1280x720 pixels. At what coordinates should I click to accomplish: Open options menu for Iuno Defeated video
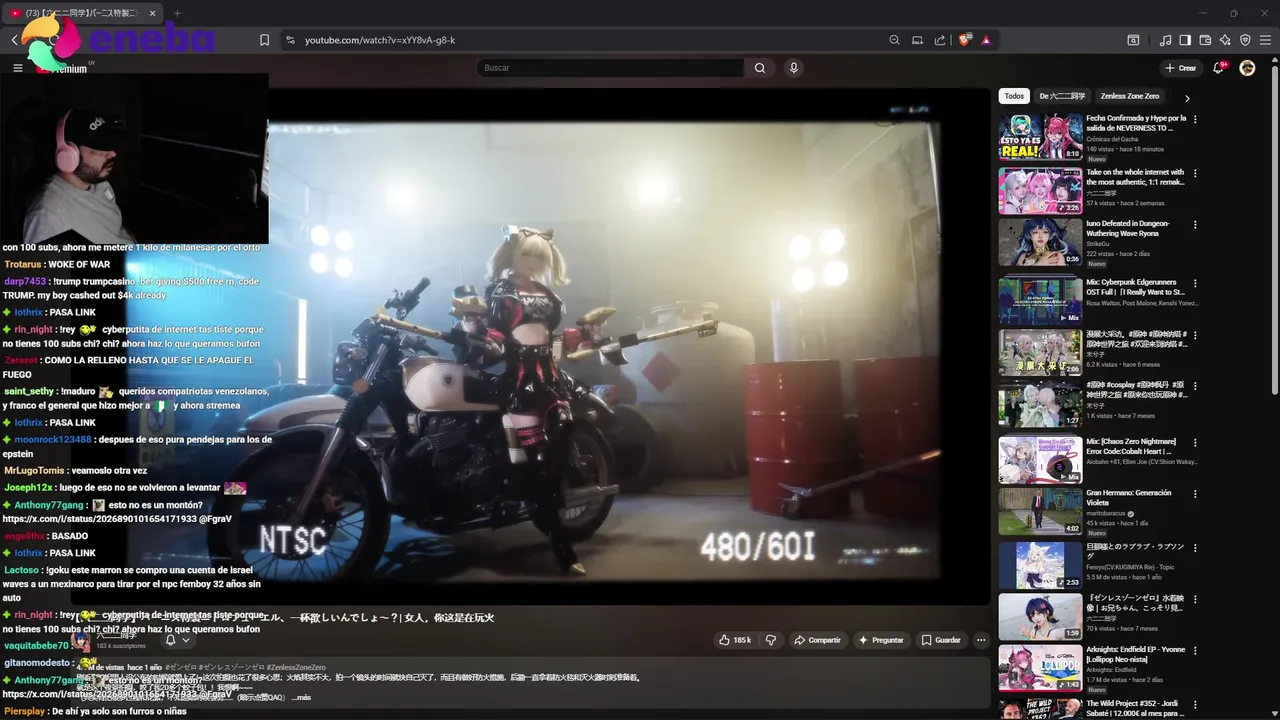click(1195, 225)
